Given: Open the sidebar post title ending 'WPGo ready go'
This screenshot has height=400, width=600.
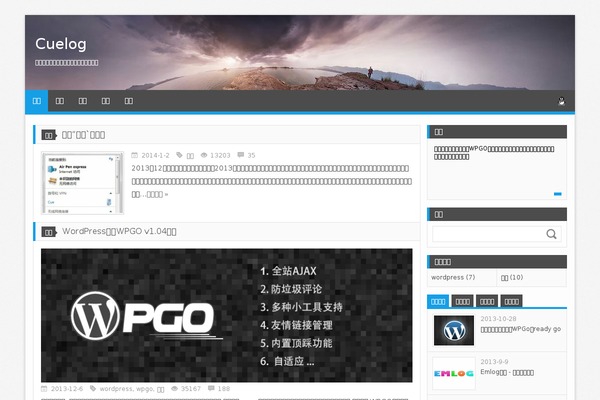Looking at the screenshot, I should [521, 329].
